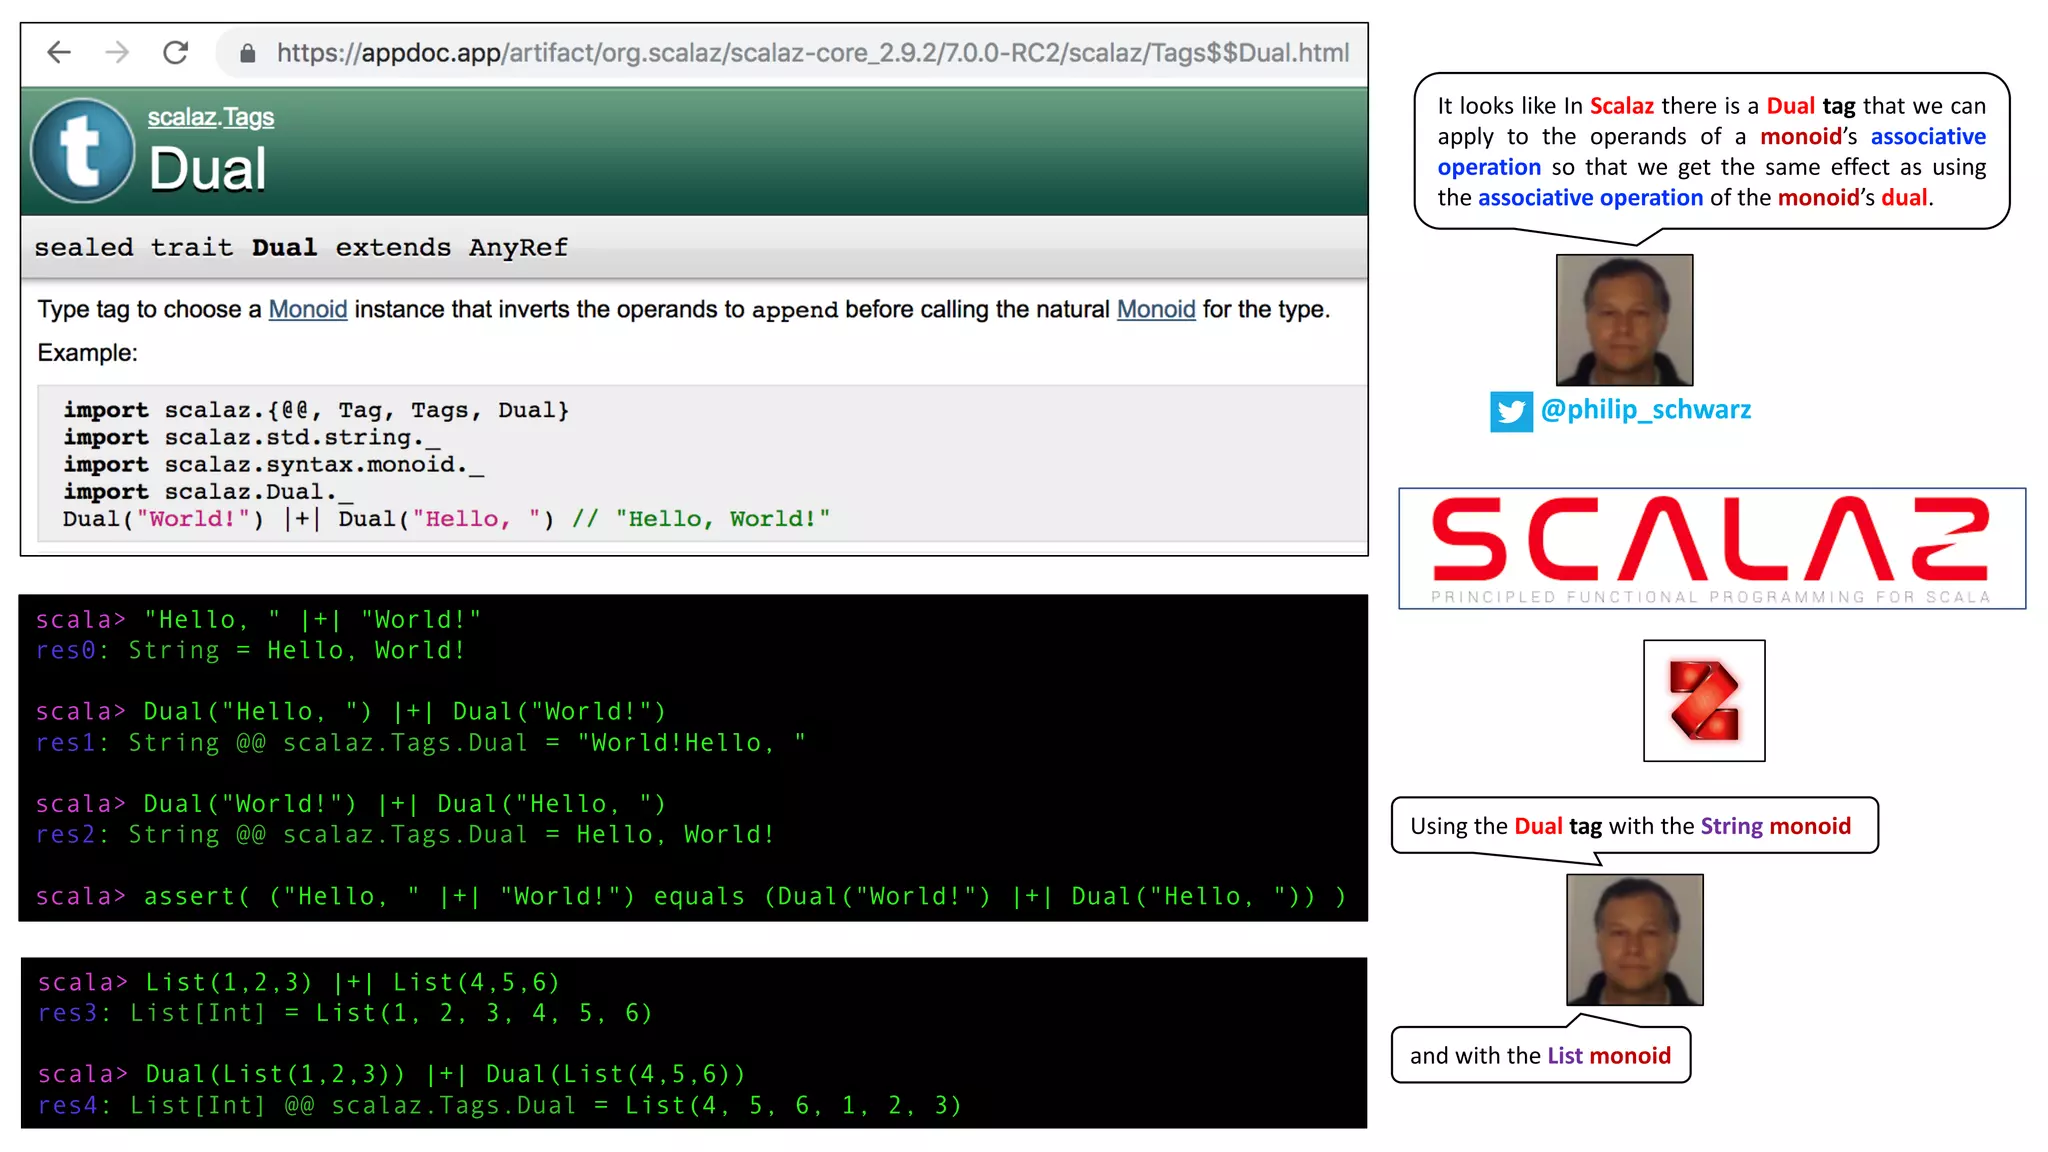Screen dimensions: 2048x1152
Task: Open the second Monoid link after 'natural'
Action: [1156, 309]
